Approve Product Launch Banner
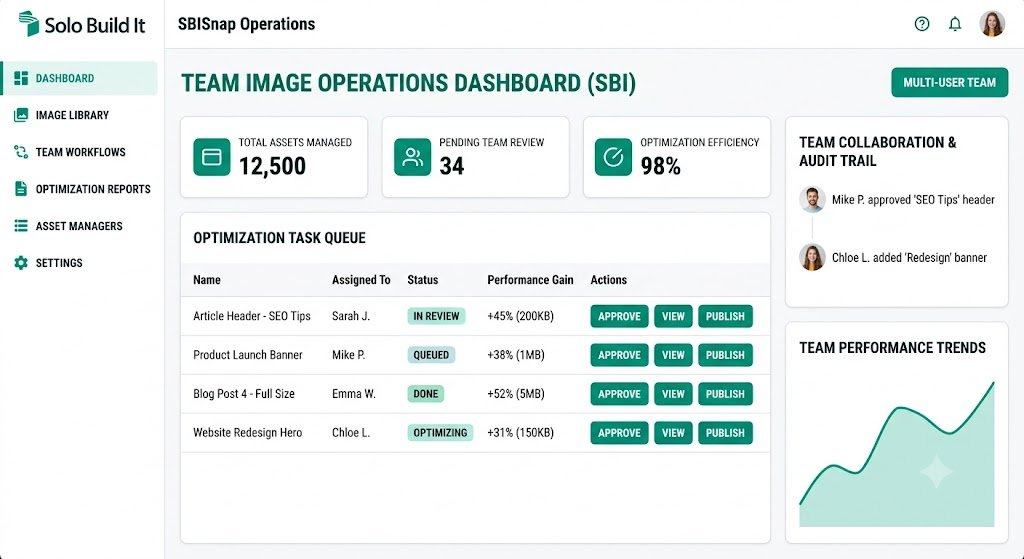The height and width of the screenshot is (559, 1024). [x=619, y=355]
